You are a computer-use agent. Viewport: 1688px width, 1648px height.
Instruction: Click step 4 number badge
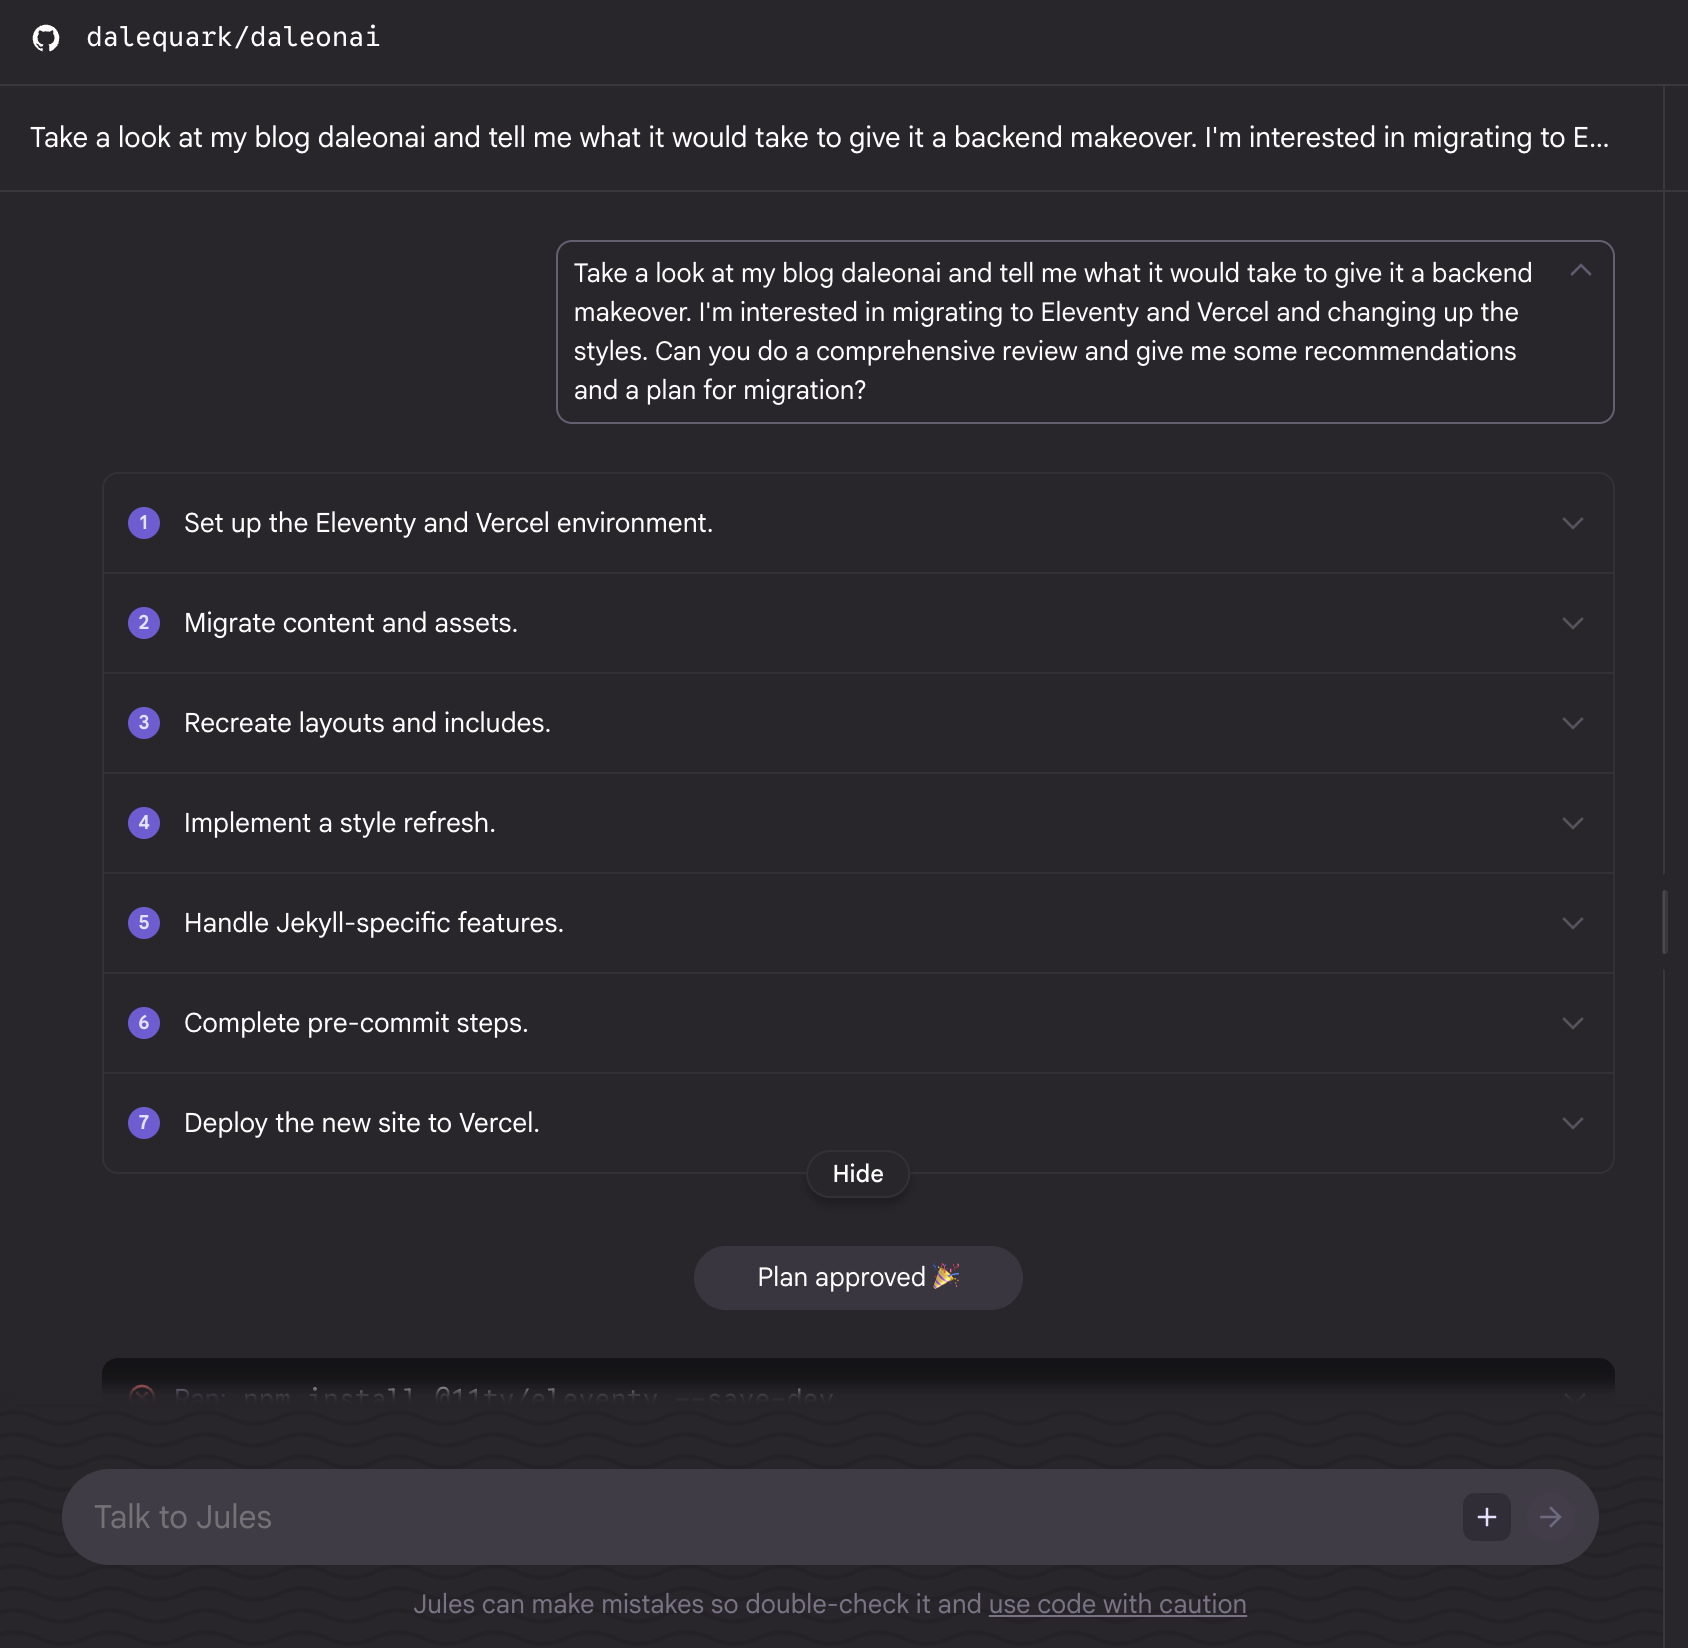click(x=144, y=823)
